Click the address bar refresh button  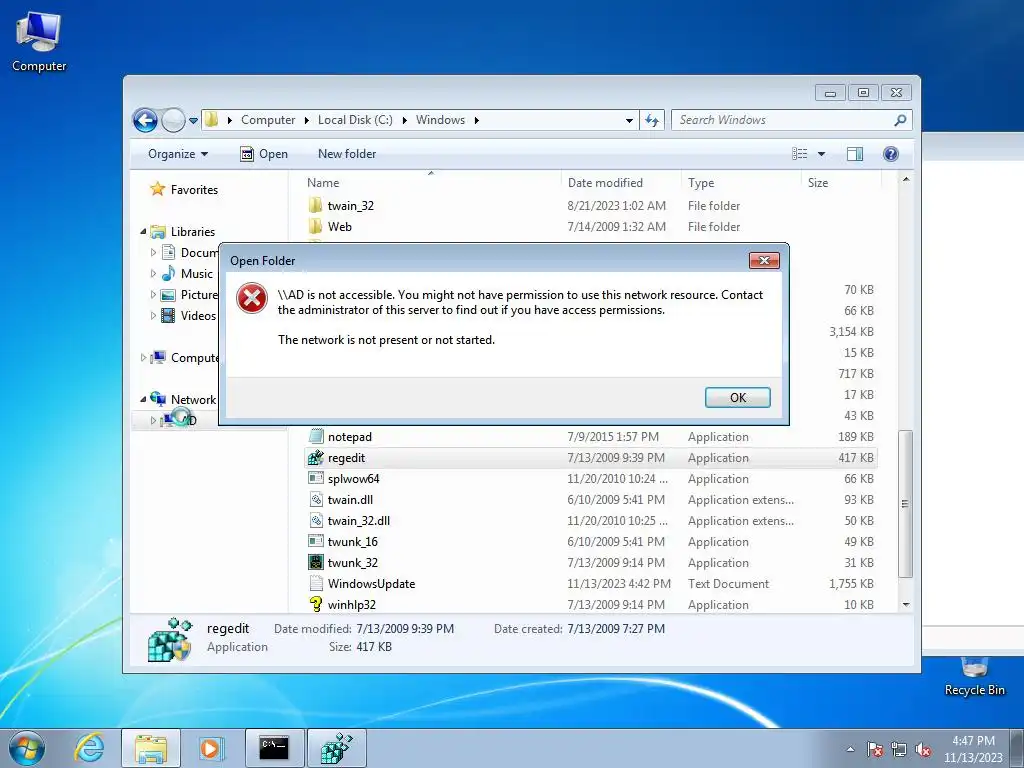(652, 120)
